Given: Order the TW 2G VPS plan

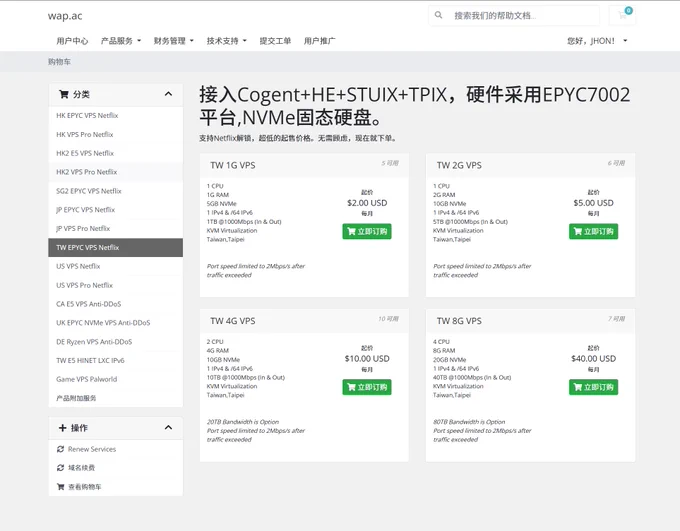Looking at the screenshot, I should coord(593,231).
